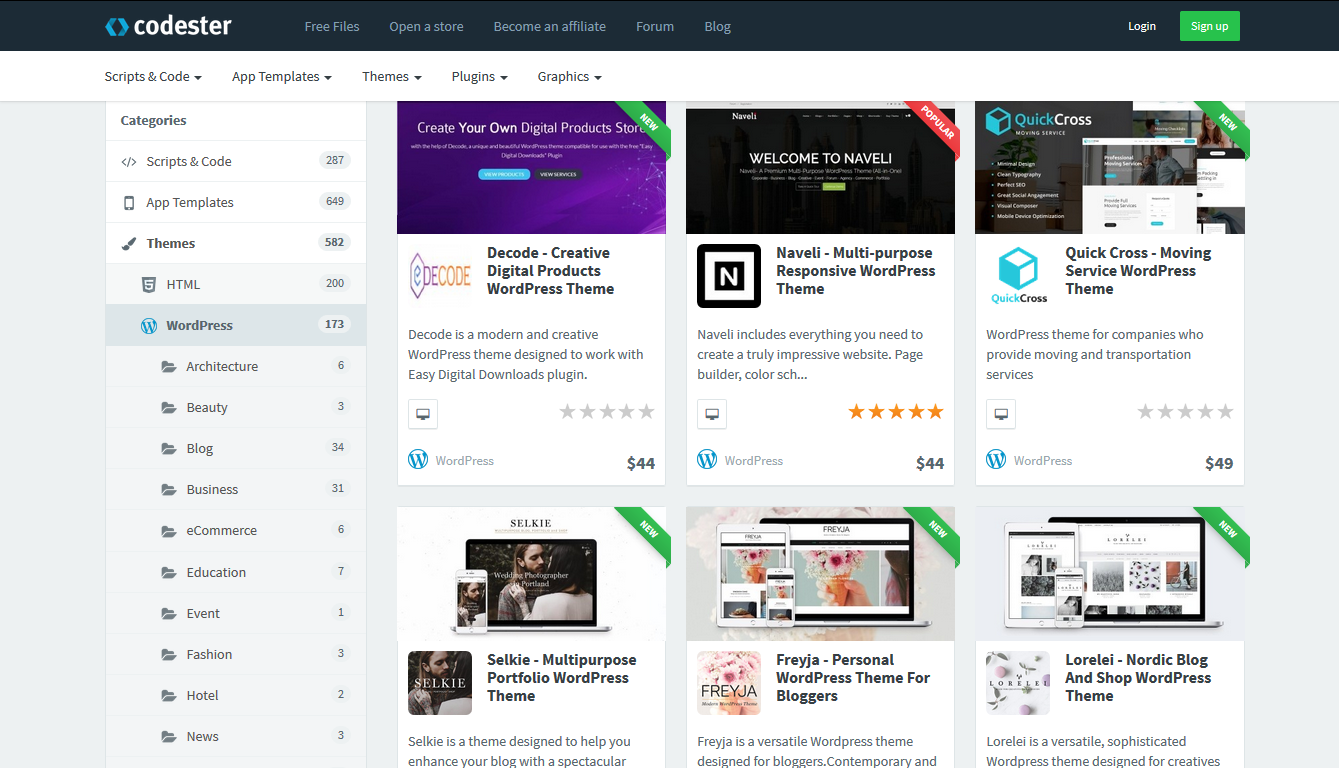Click the grey star rating on Quick Cross
This screenshot has height=768, width=1339.
pyautogui.click(x=1186, y=412)
